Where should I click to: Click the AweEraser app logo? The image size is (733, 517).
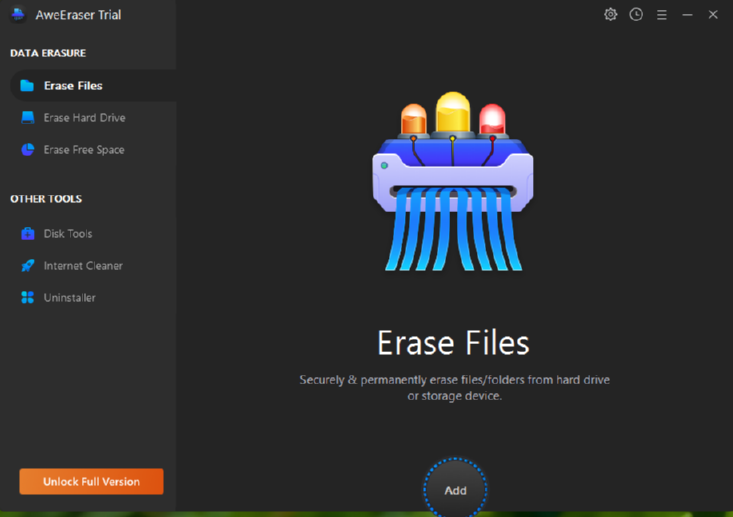tap(18, 14)
